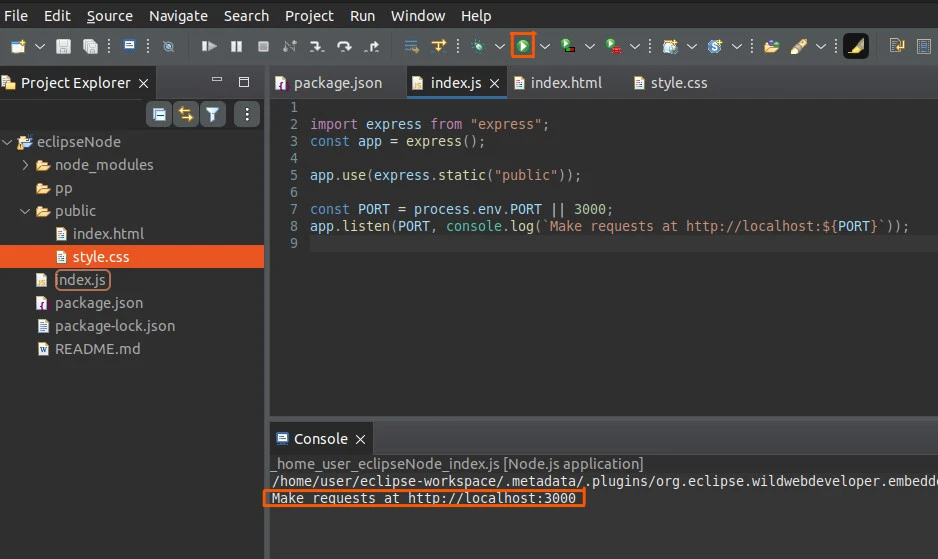
Task: Select package-lock.json in the project tree
Action: (114, 326)
